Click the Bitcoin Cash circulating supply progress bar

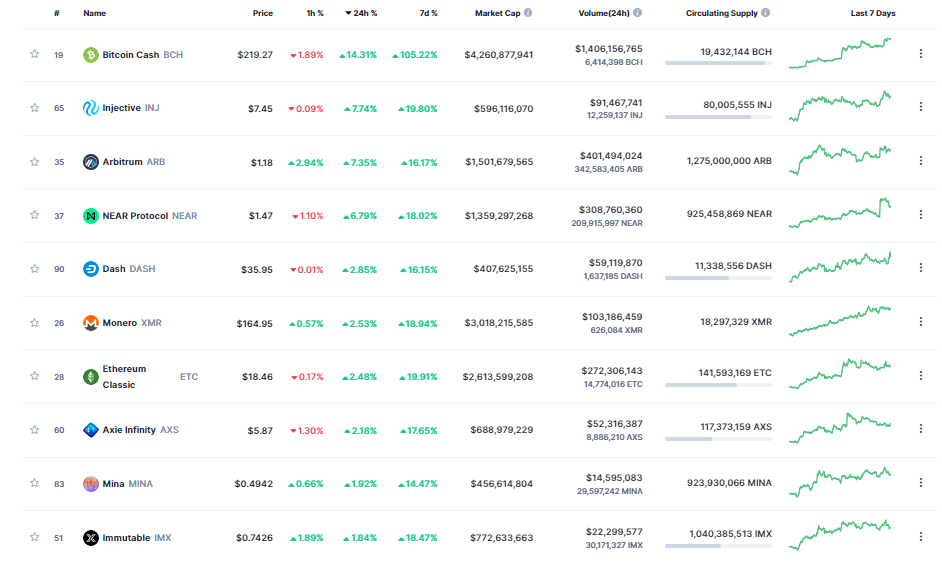[718, 63]
